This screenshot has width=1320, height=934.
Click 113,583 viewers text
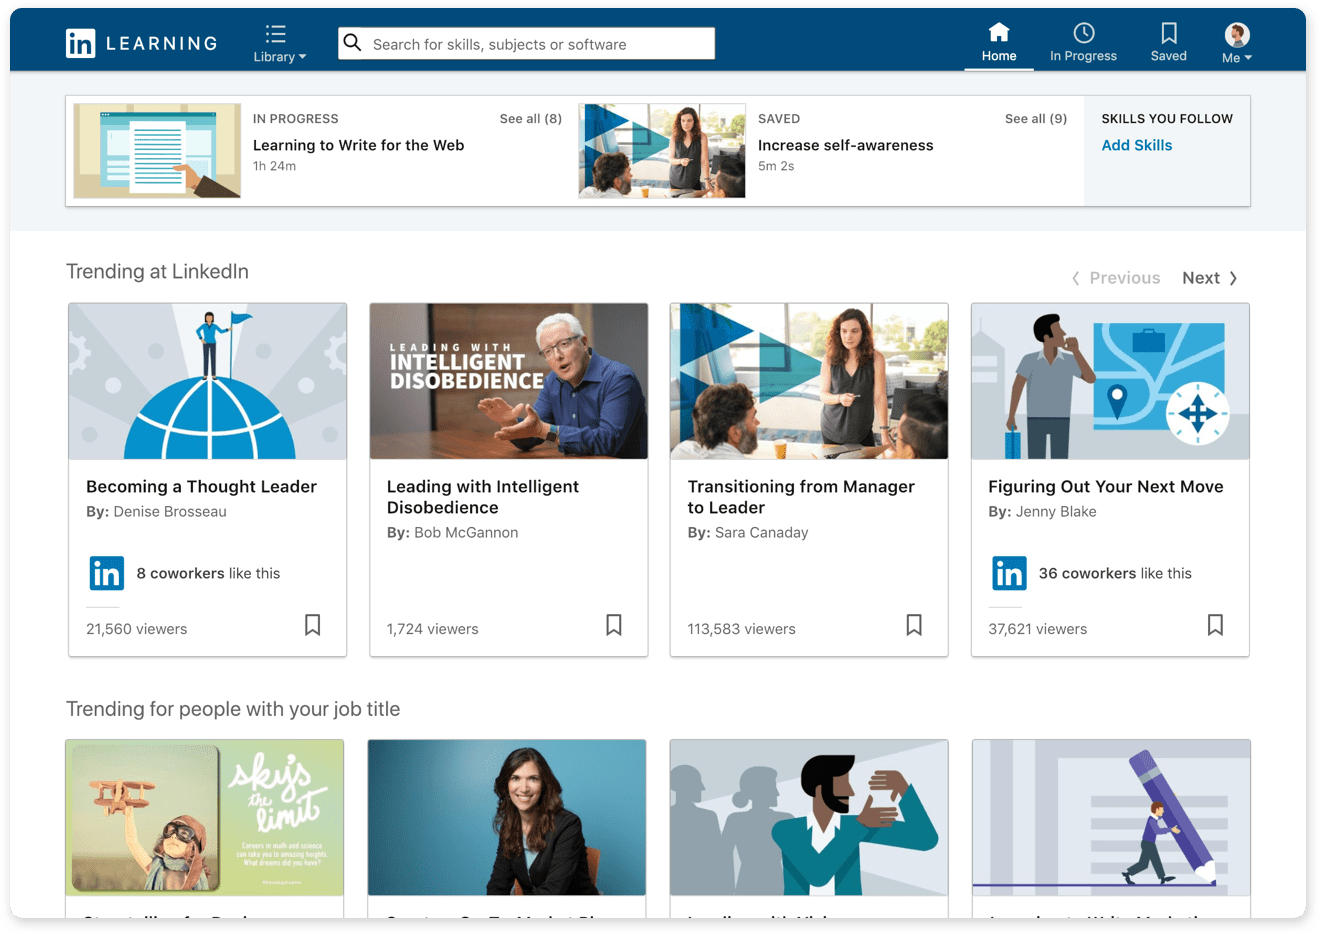[741, 629]
